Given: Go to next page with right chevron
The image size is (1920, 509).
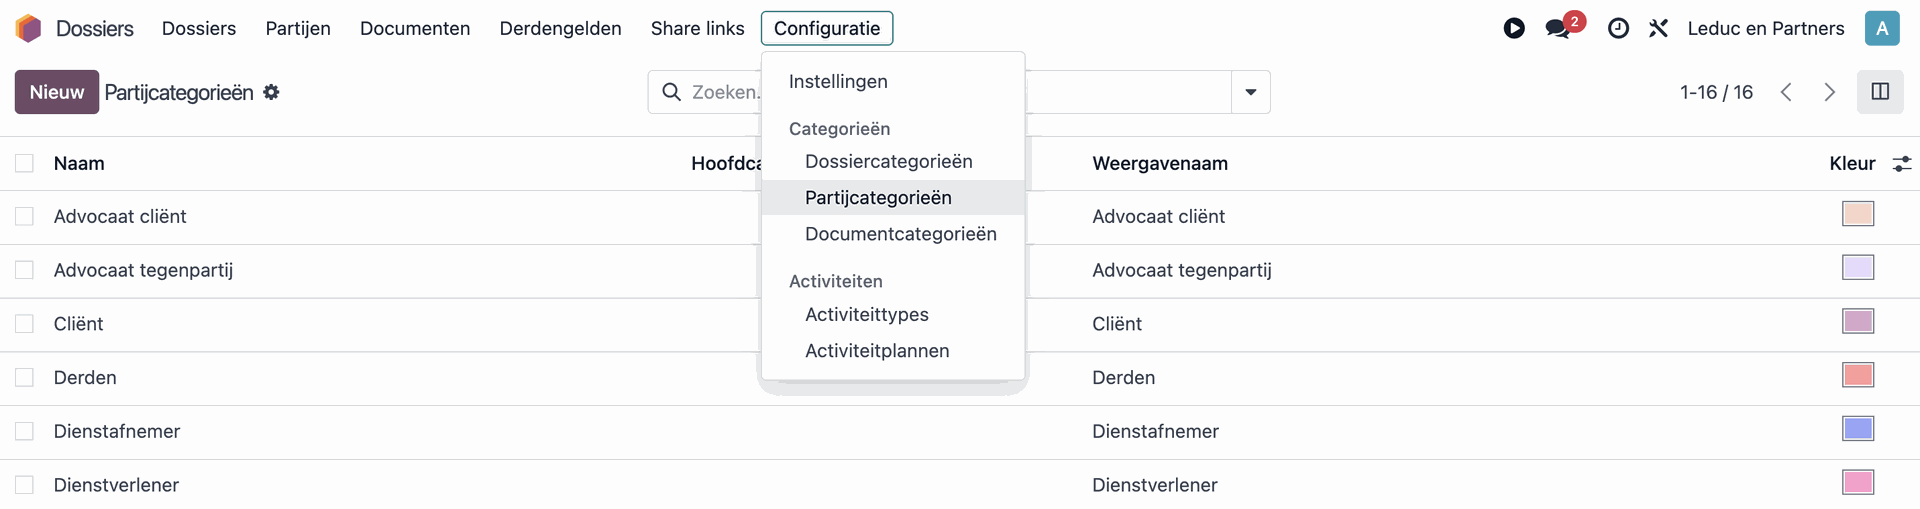Looking at the screenshot, I should pyautogui.click(x=1829, y=92).
